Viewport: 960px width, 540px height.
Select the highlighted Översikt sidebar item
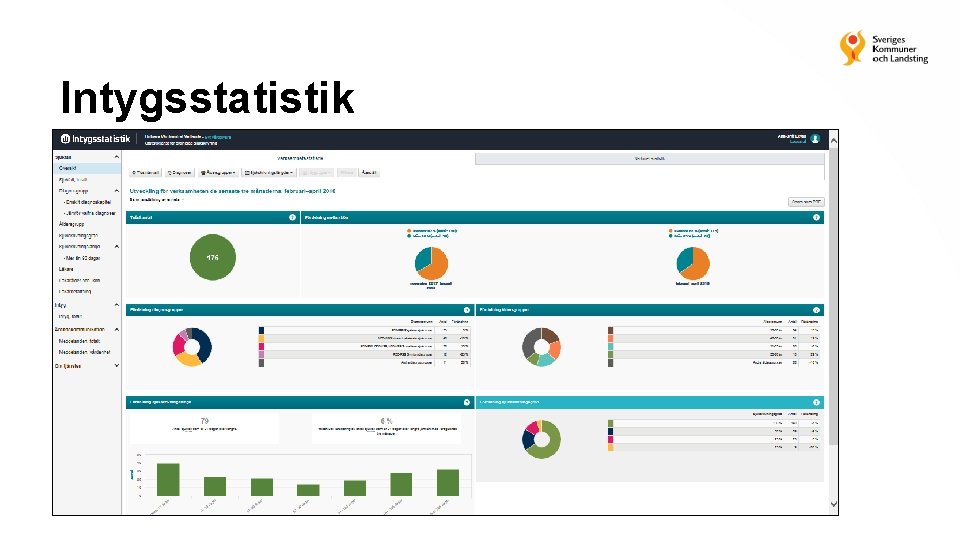pyautogui.click(x=87, y=168)
